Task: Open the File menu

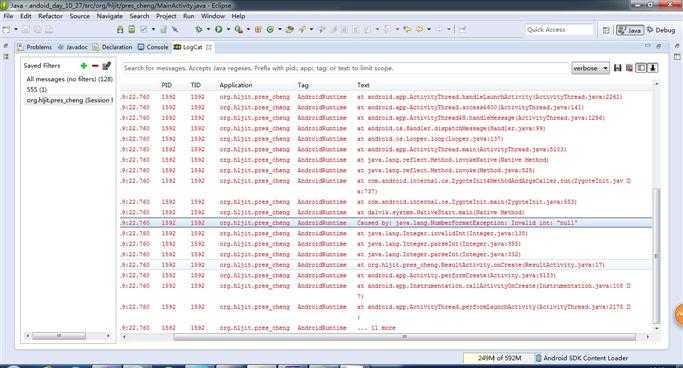Action: click(8, 16)
